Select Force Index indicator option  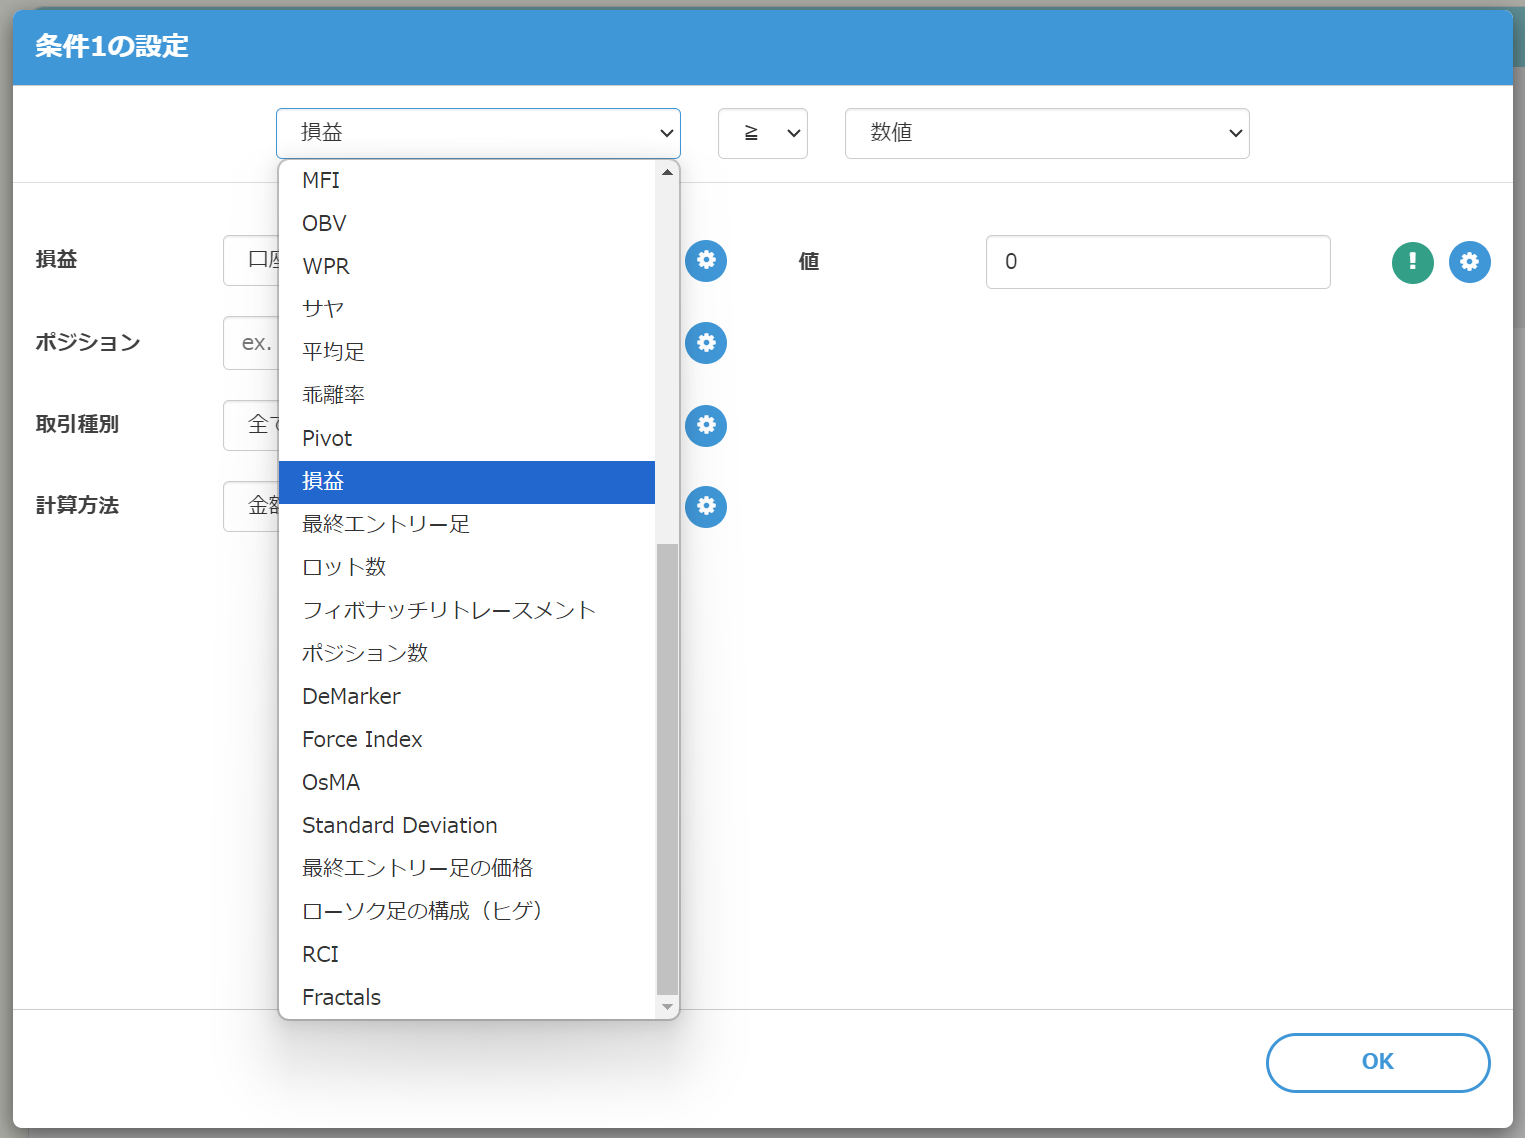tap(362, 739)
